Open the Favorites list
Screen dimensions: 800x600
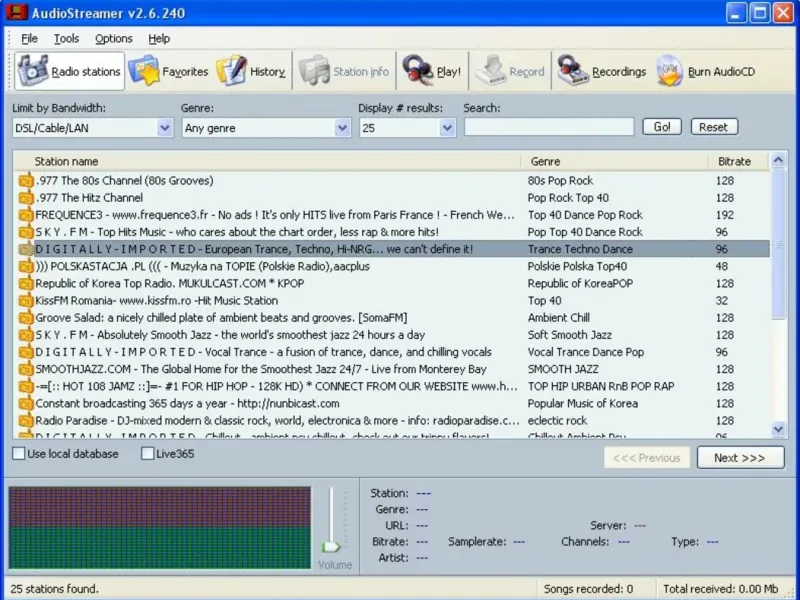point(169,72)
